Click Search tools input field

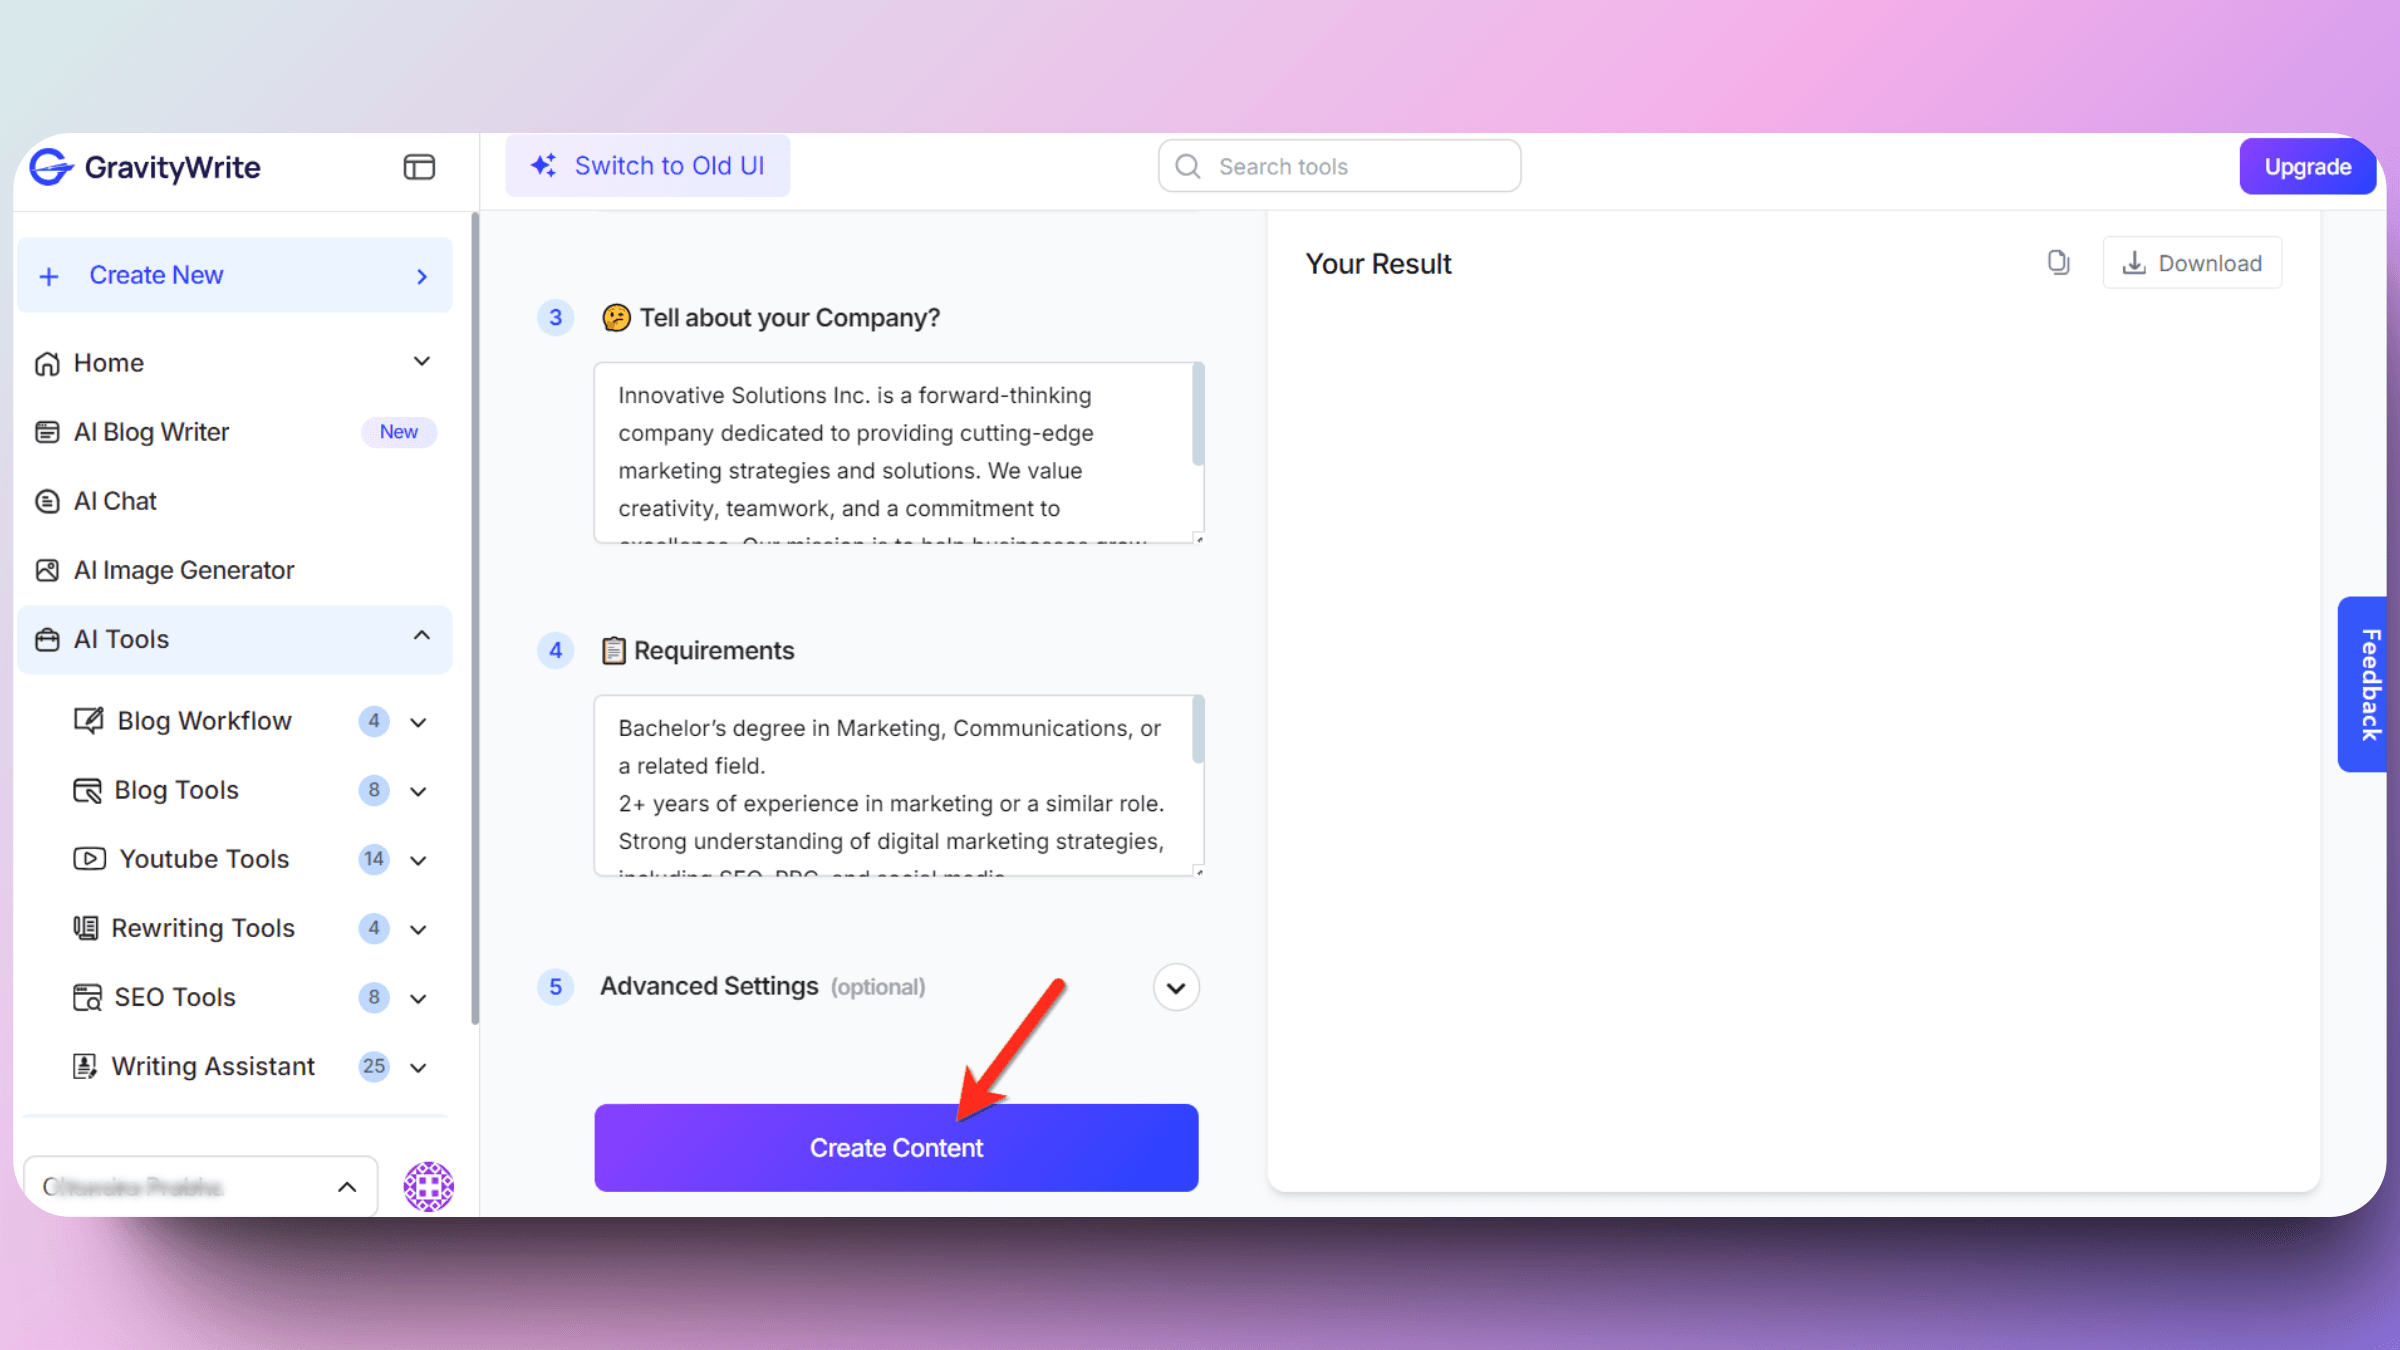tap(1340, 166)
